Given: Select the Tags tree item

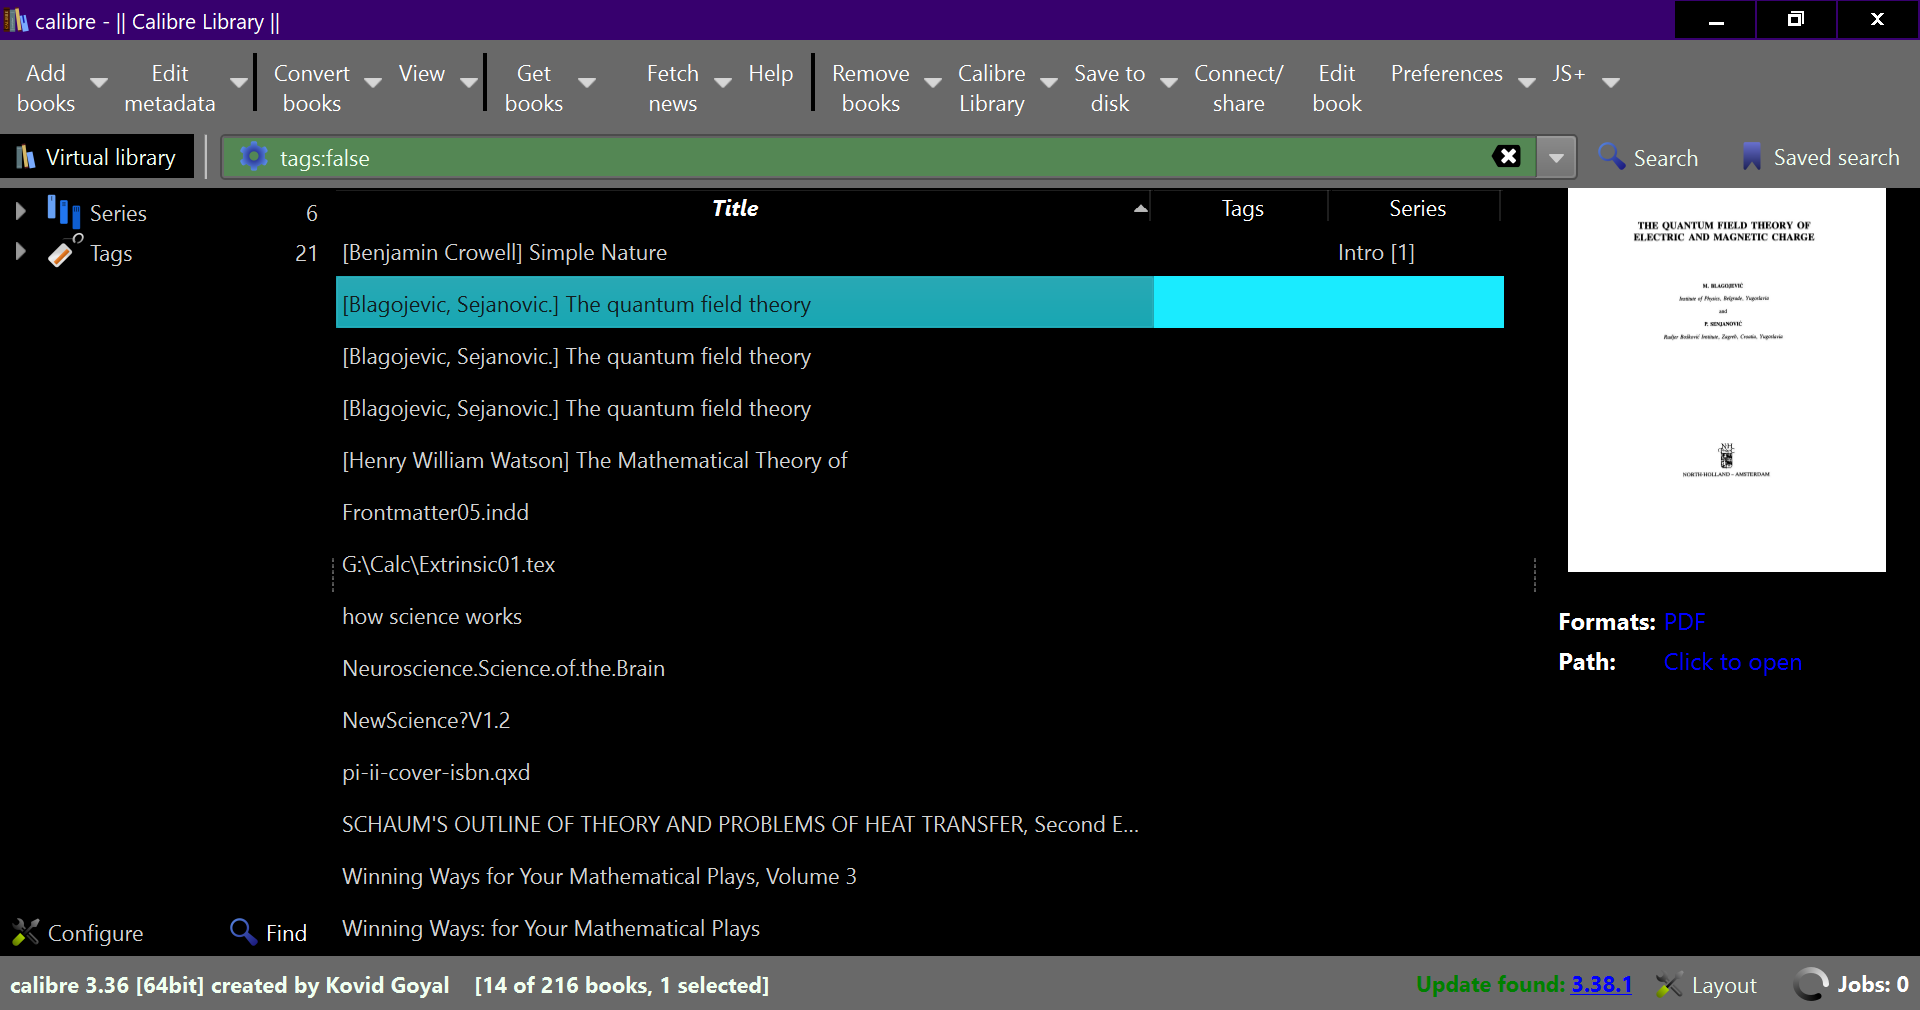Looking at the screenshot, I should point(110,254).
